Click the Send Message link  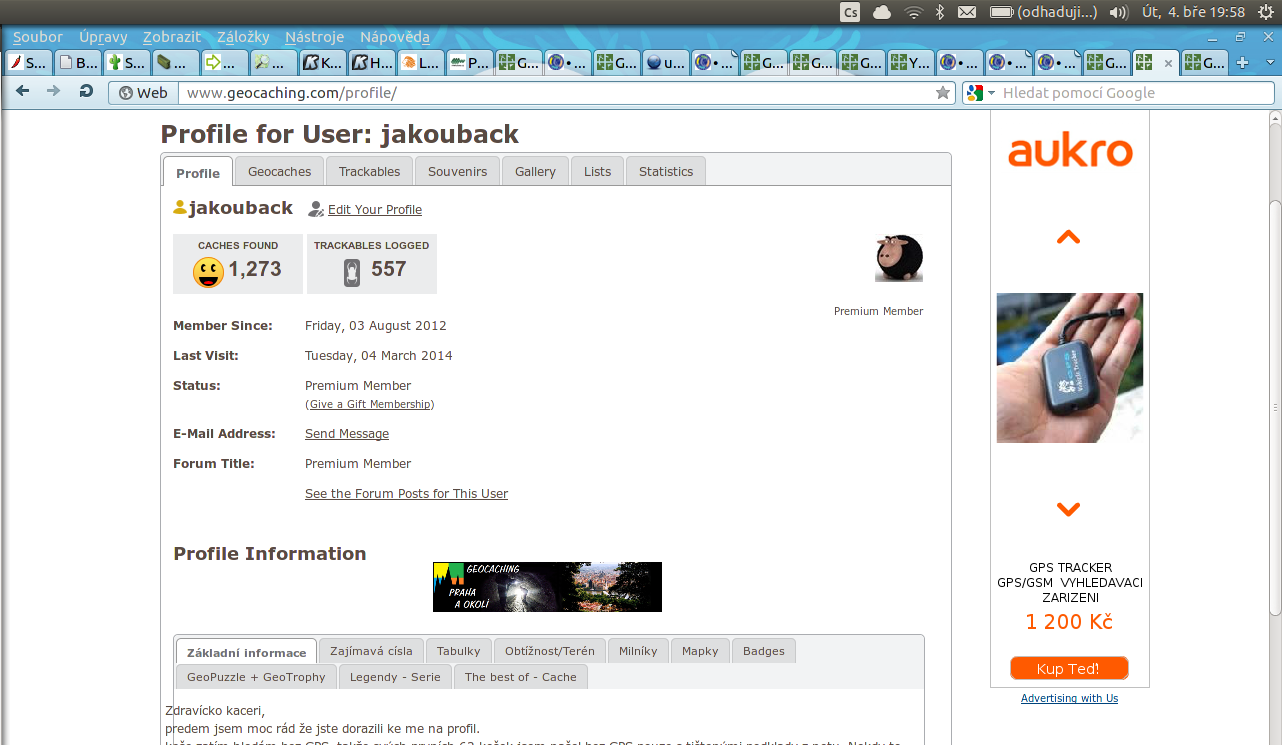[346, 434]
